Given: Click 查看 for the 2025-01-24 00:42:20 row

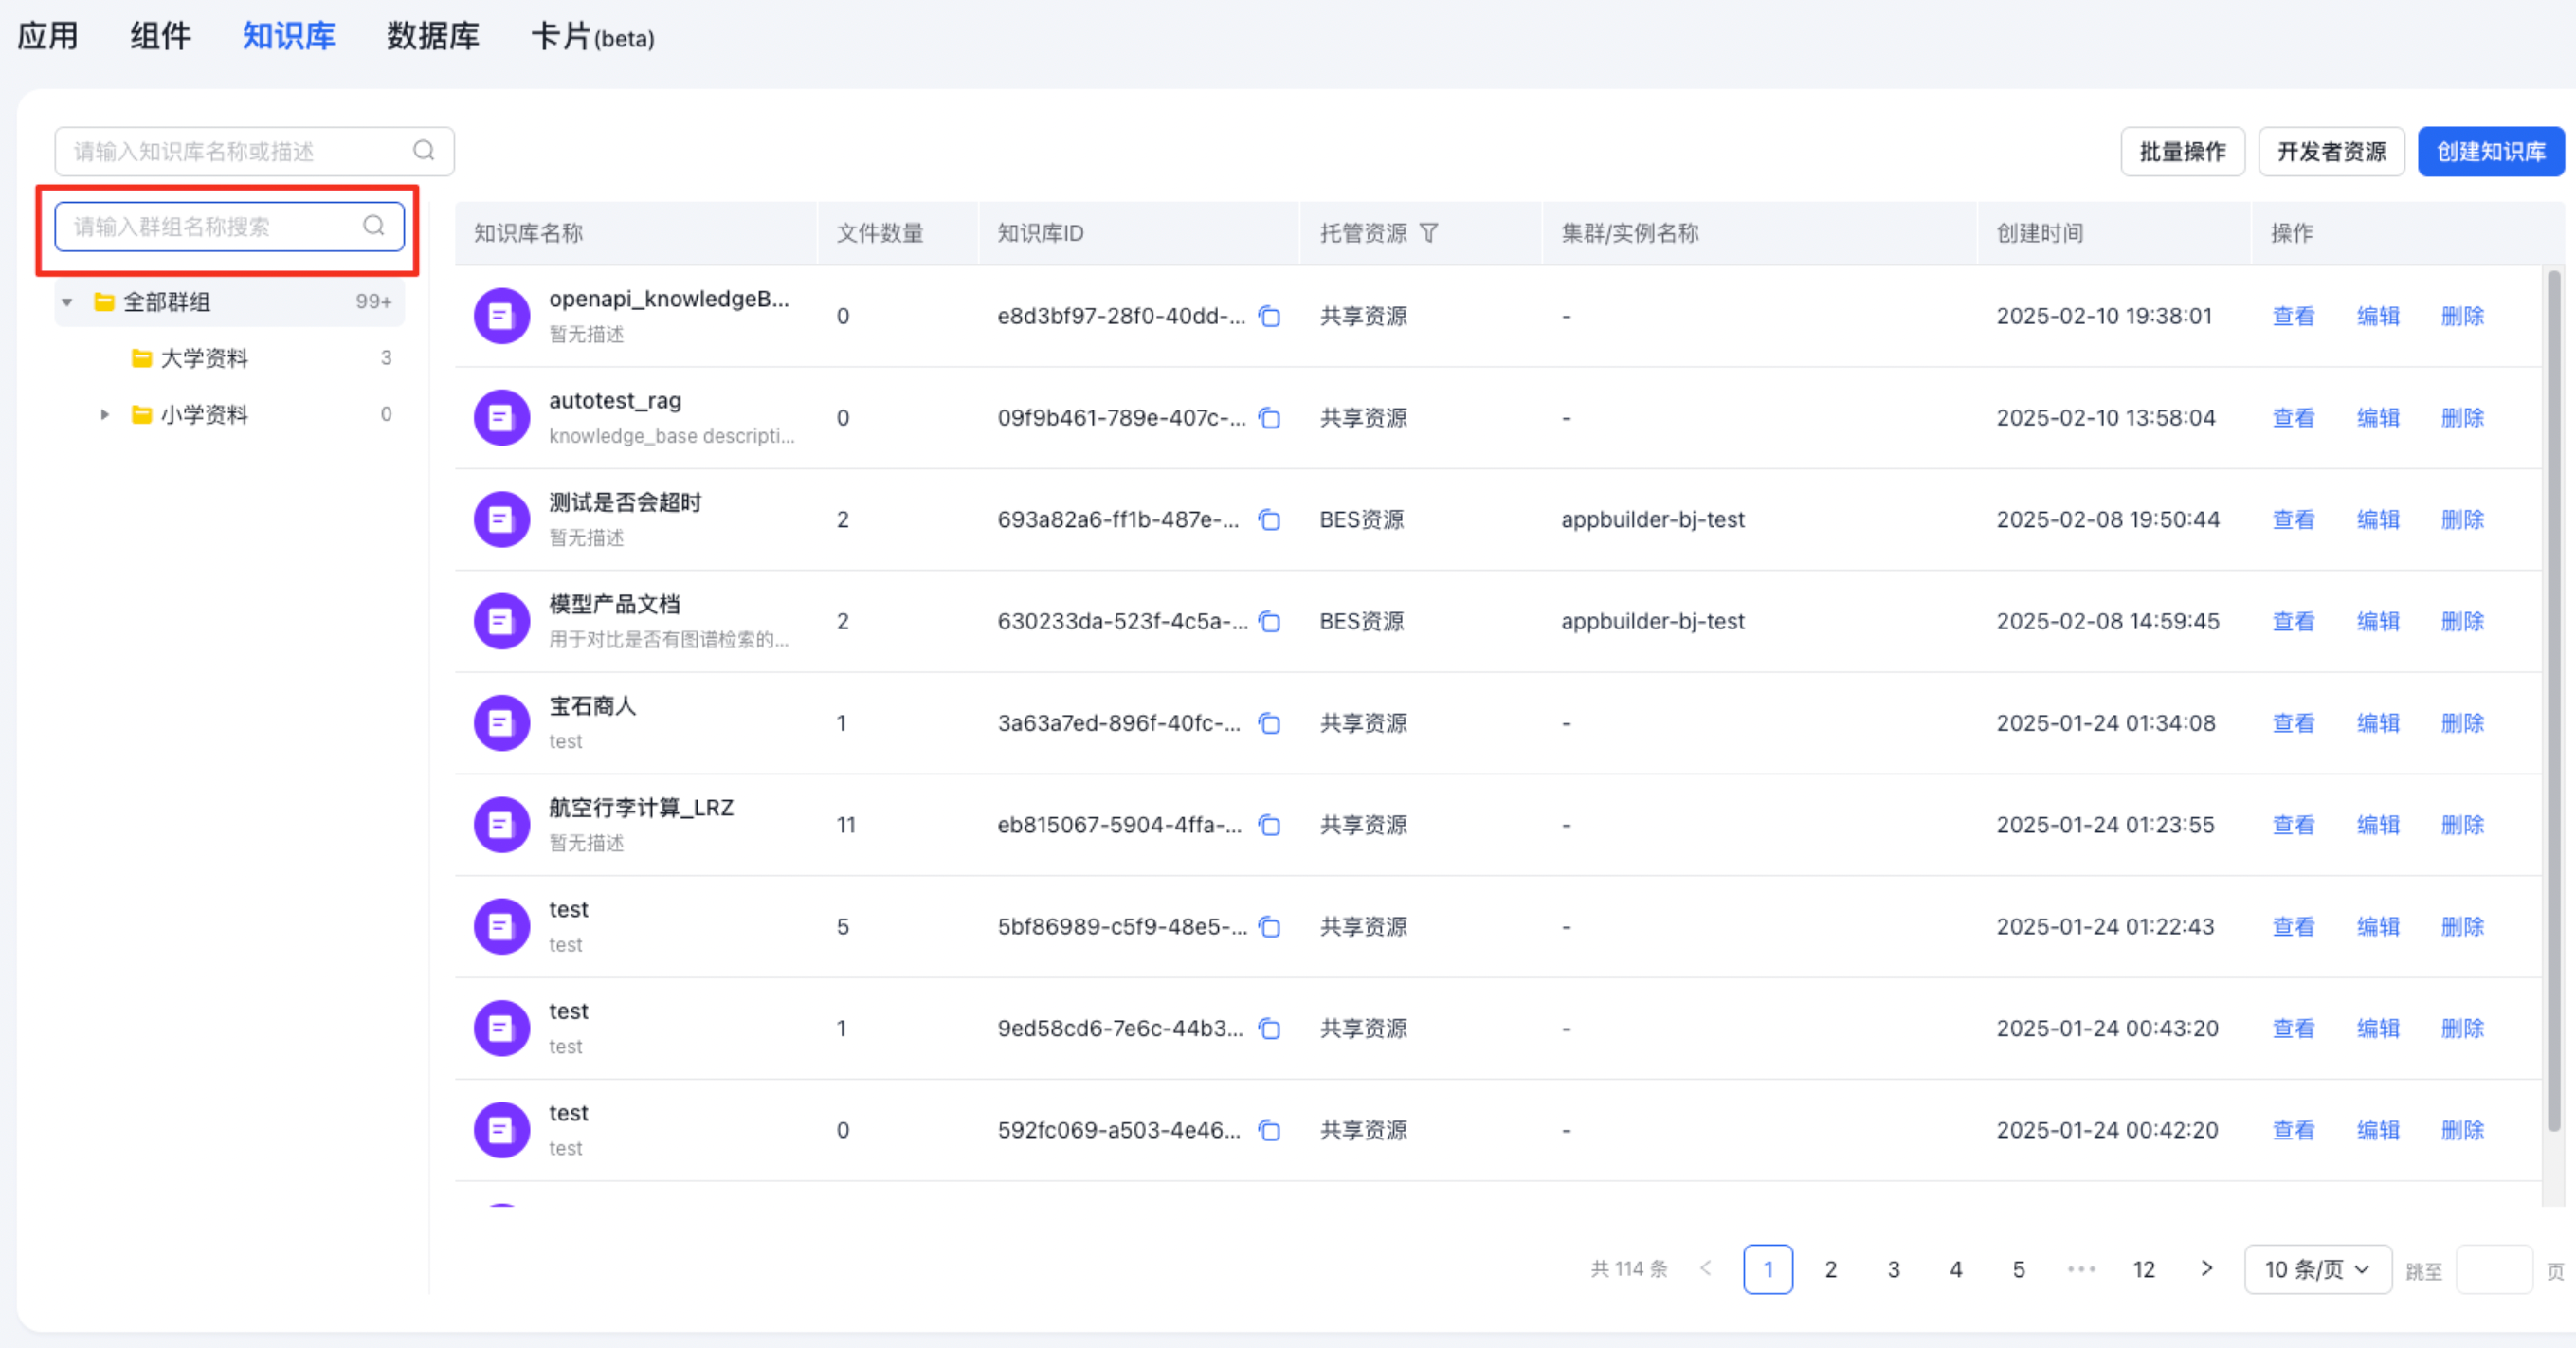Looking at the screenshot, I should pos(2293,1130).
